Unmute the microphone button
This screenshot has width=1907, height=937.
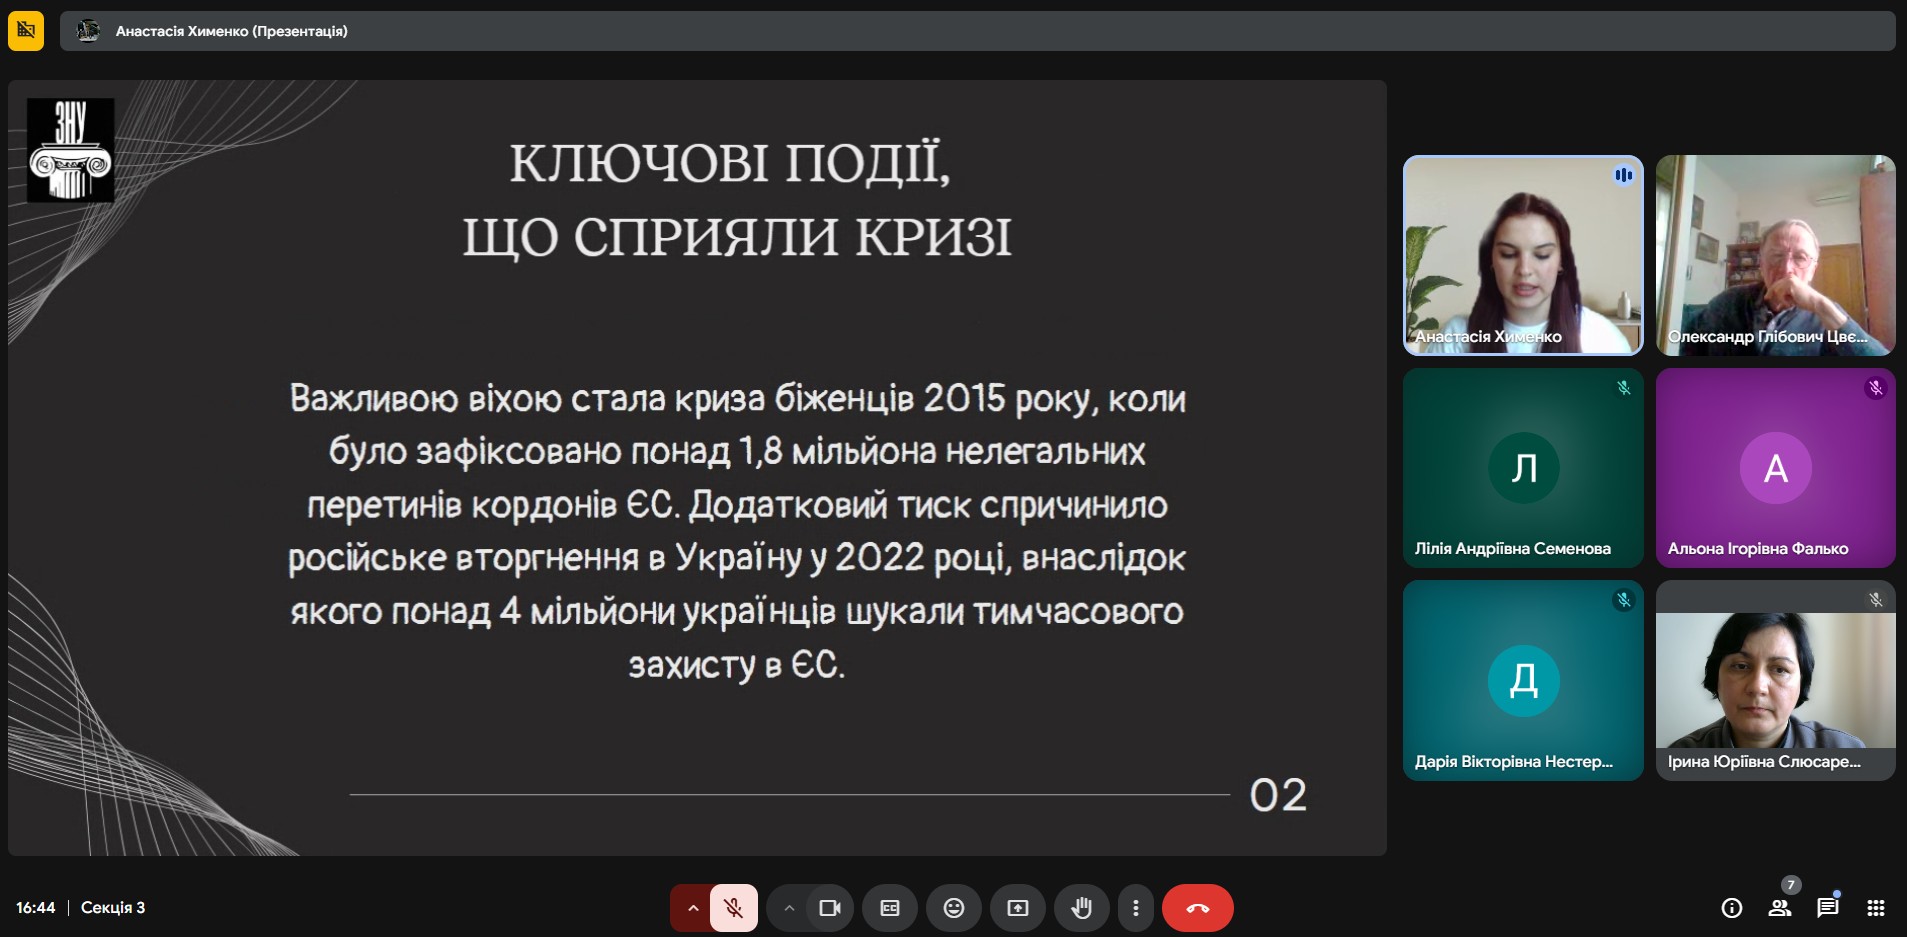[734, 908]
